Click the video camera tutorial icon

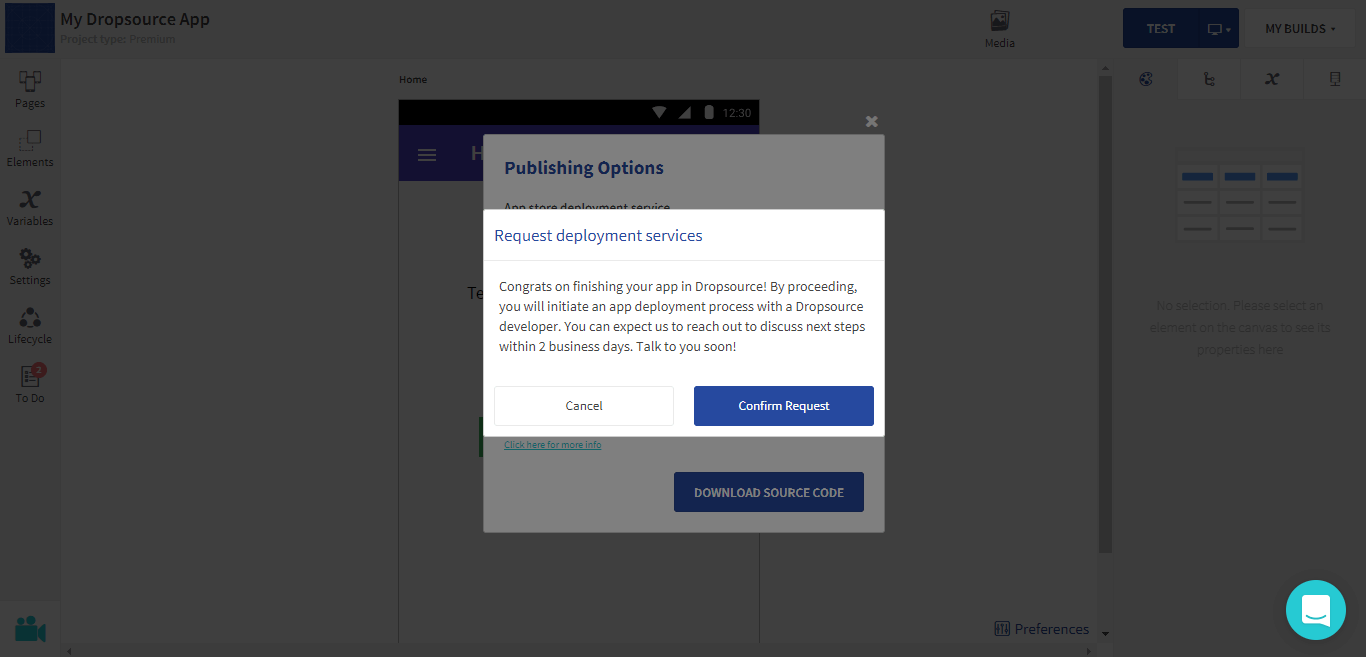point(30,629)
